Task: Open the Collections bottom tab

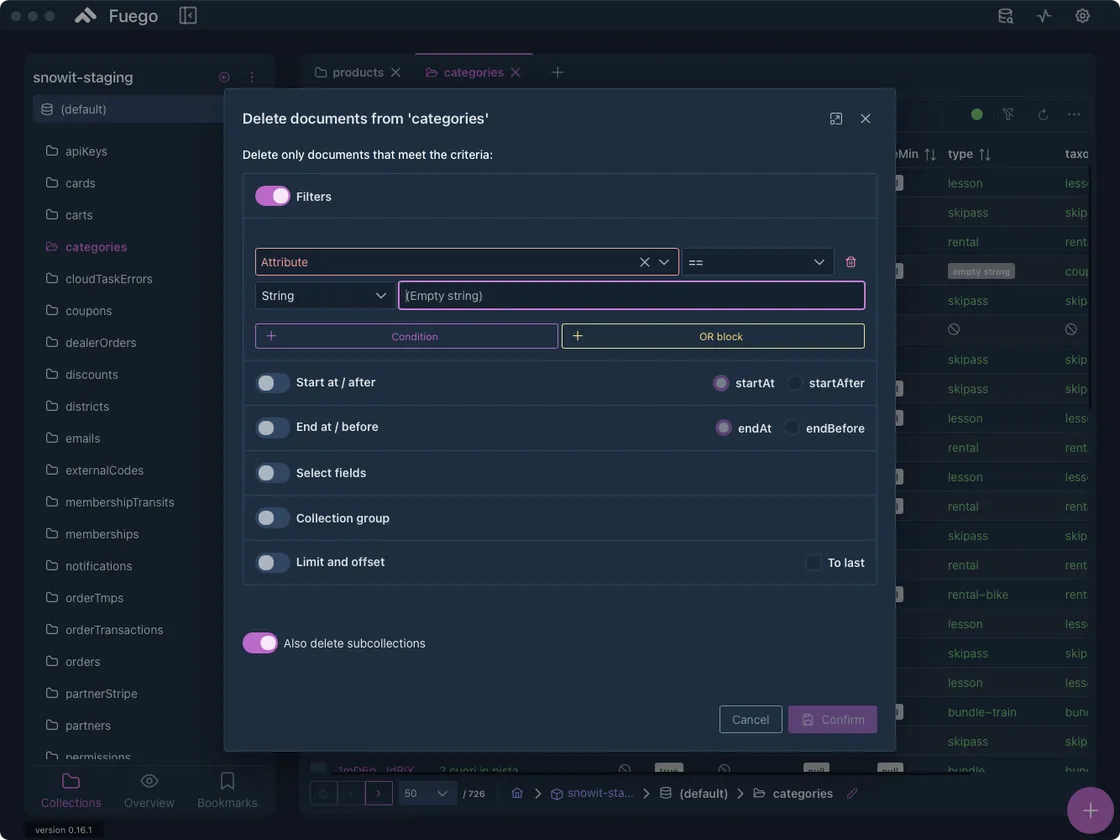Action: tap(71, 791)
